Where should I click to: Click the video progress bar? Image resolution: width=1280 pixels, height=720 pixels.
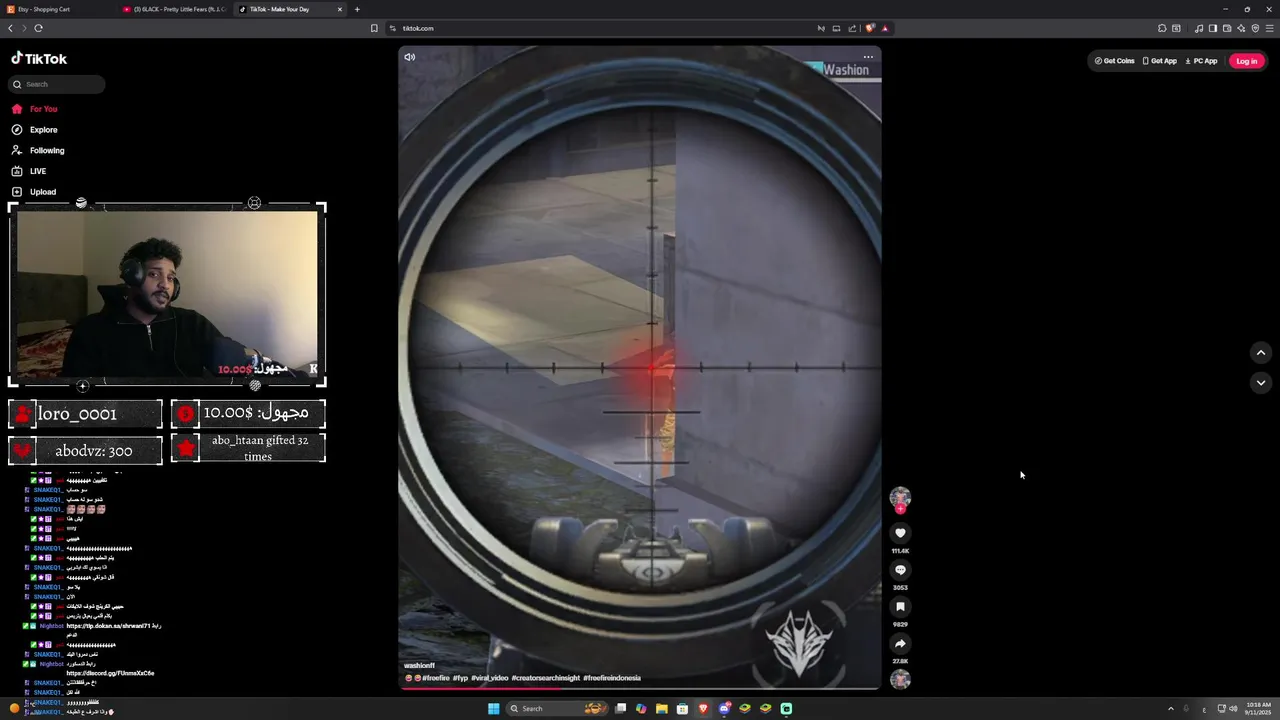[640, 688]
